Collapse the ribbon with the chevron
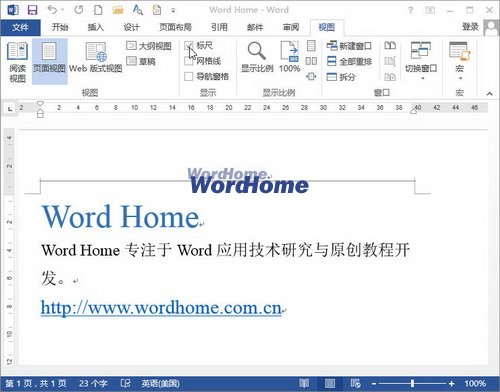The width and height of the screenshot is (500, 392). click(489, 94)
